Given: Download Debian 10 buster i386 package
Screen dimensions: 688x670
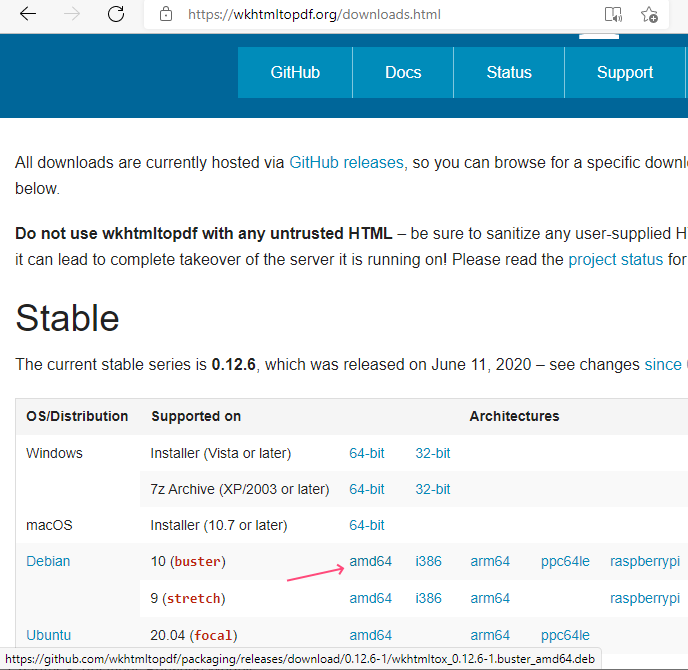Looking at the screenshot, I should coord(429,561).
